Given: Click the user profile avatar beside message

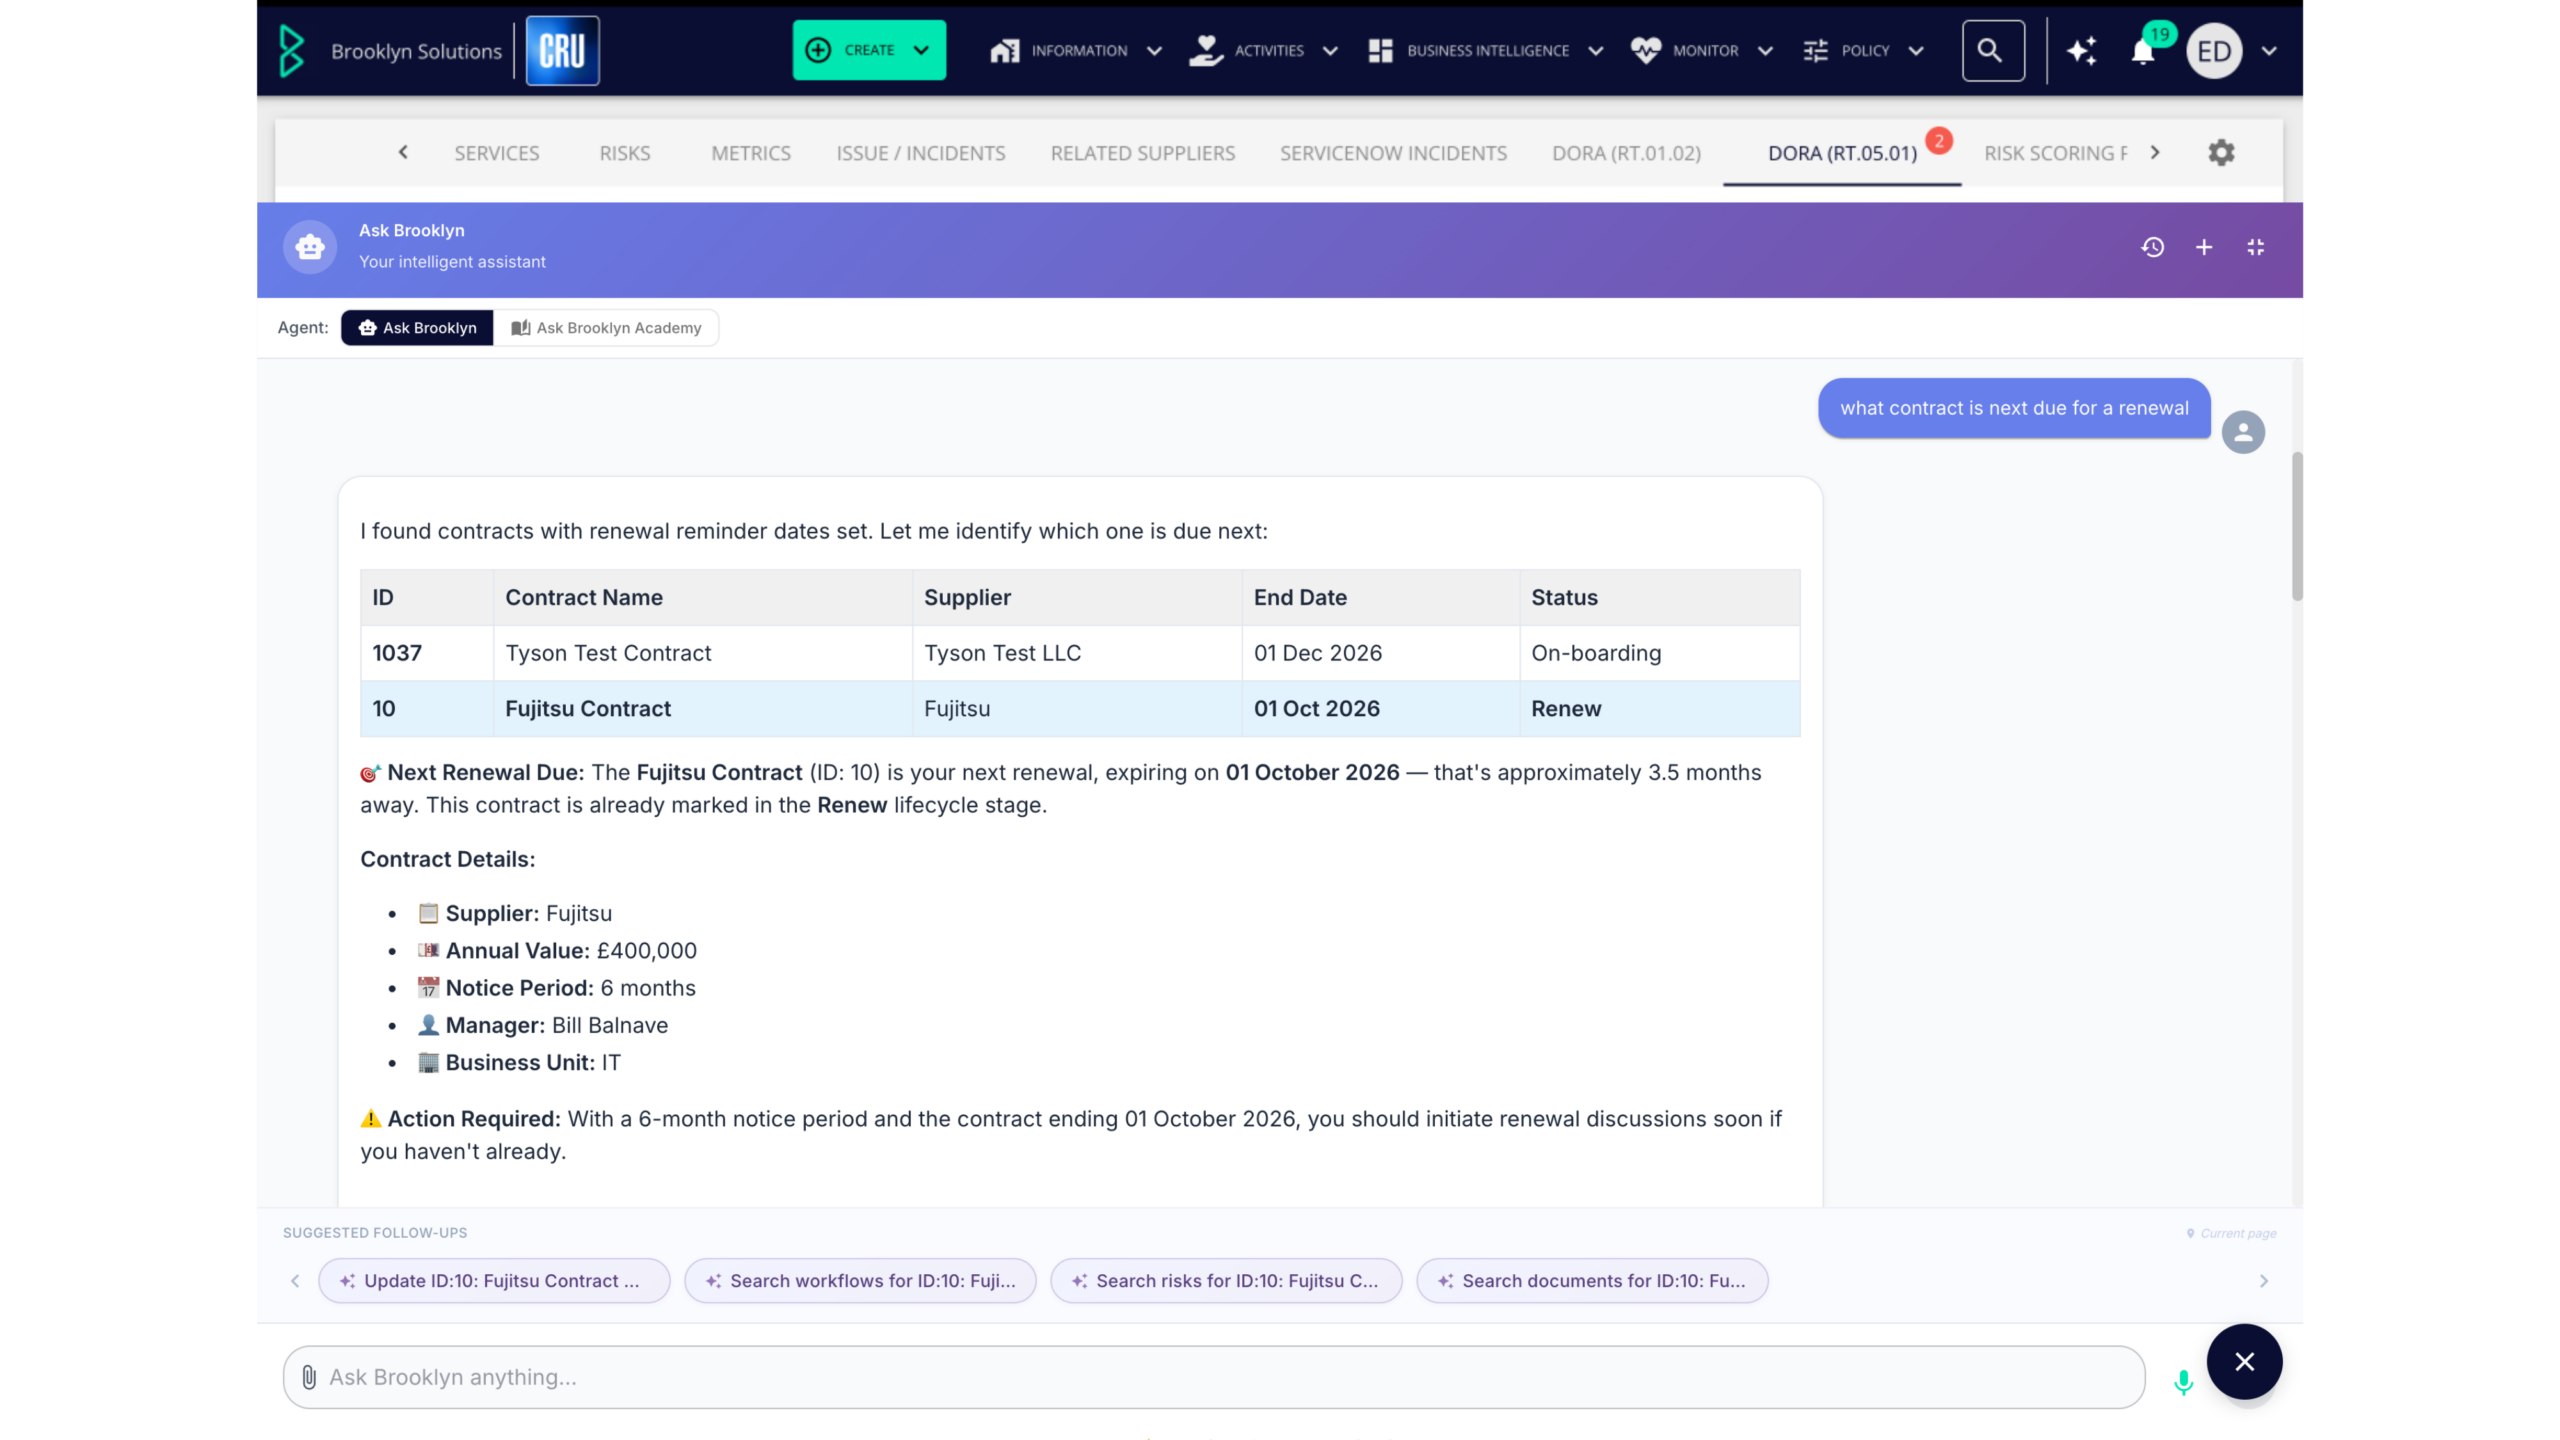Looking at the screenshot, I should [x=2243, y=432].
